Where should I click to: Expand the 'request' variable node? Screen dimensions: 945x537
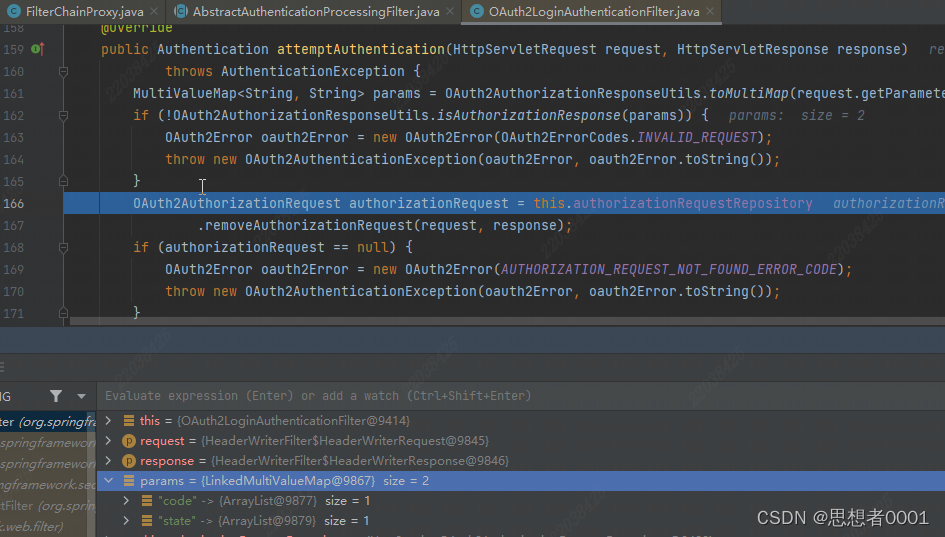pos(108,441)
